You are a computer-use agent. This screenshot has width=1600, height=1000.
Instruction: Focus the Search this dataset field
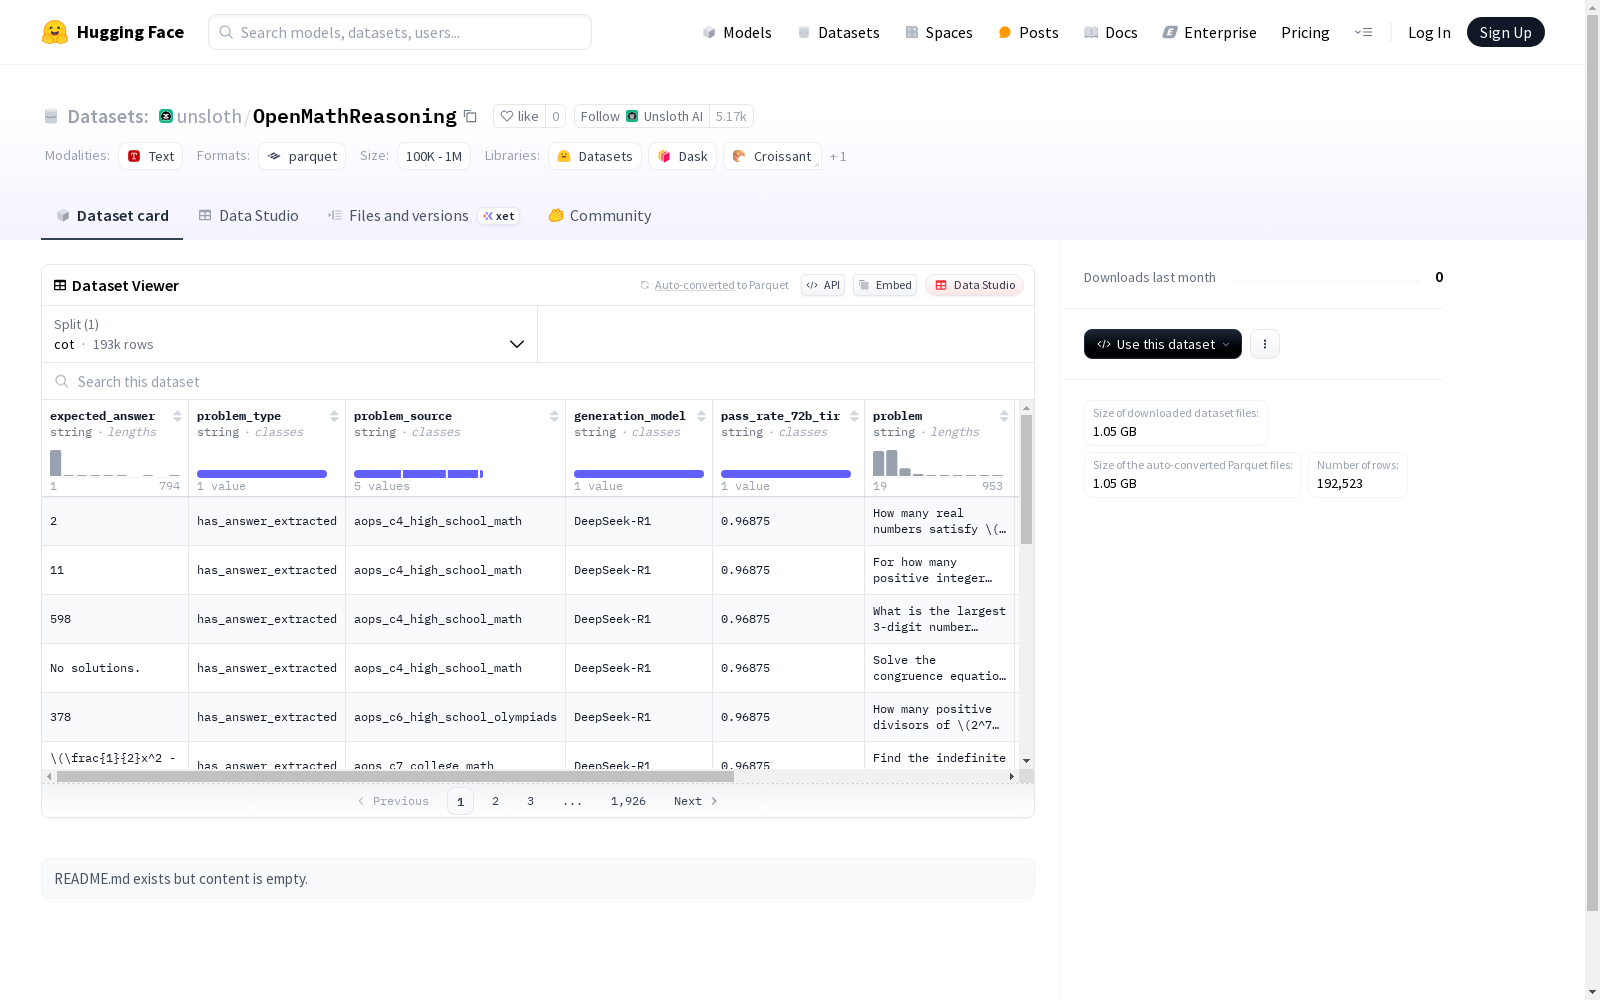pos(538,382)
